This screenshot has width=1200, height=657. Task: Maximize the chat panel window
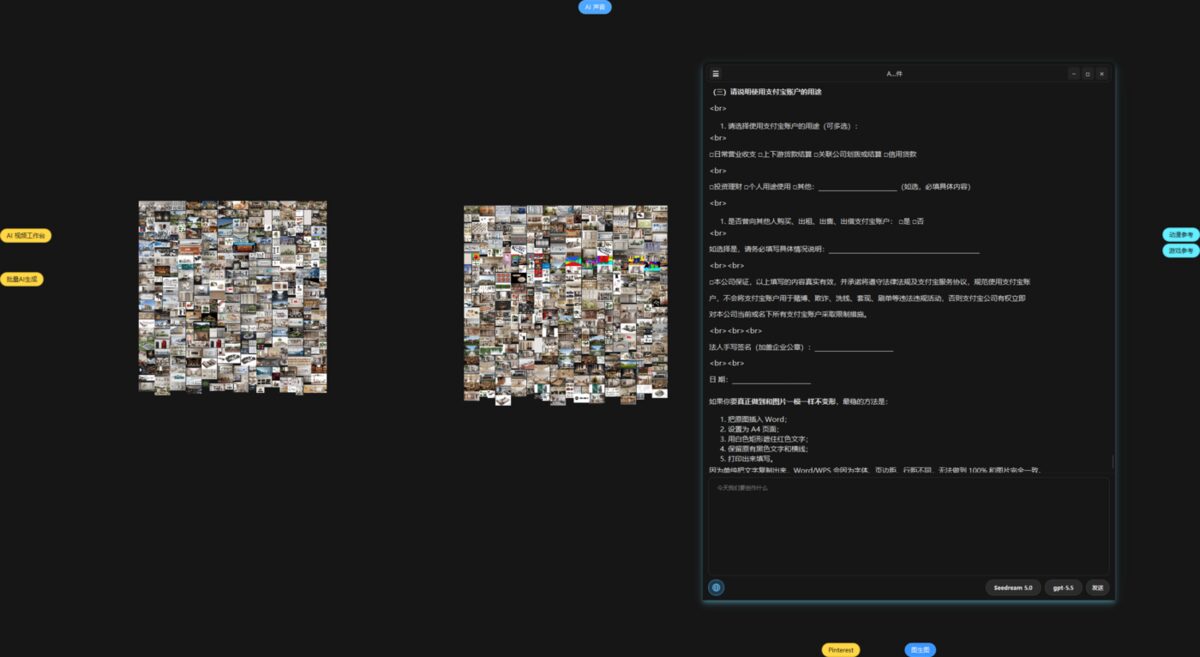pyautogui.click(x=1087, y=74)
